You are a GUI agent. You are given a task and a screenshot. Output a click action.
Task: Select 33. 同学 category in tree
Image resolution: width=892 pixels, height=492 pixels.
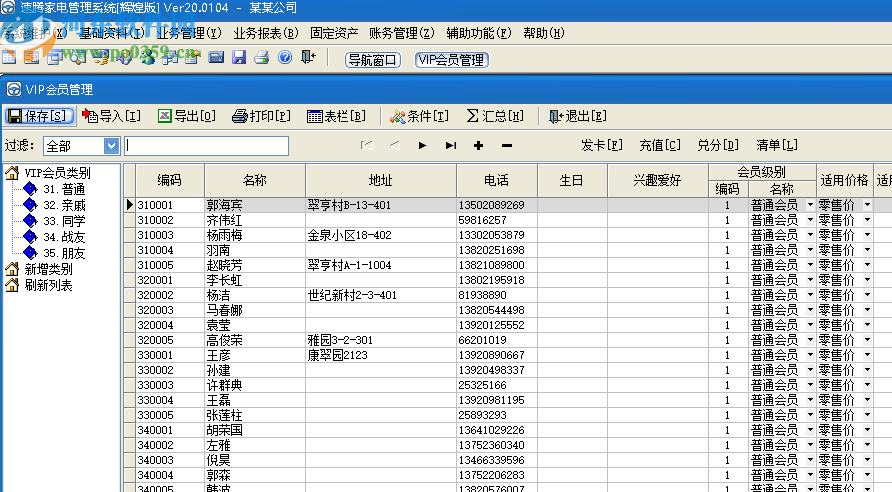(64, 221)
